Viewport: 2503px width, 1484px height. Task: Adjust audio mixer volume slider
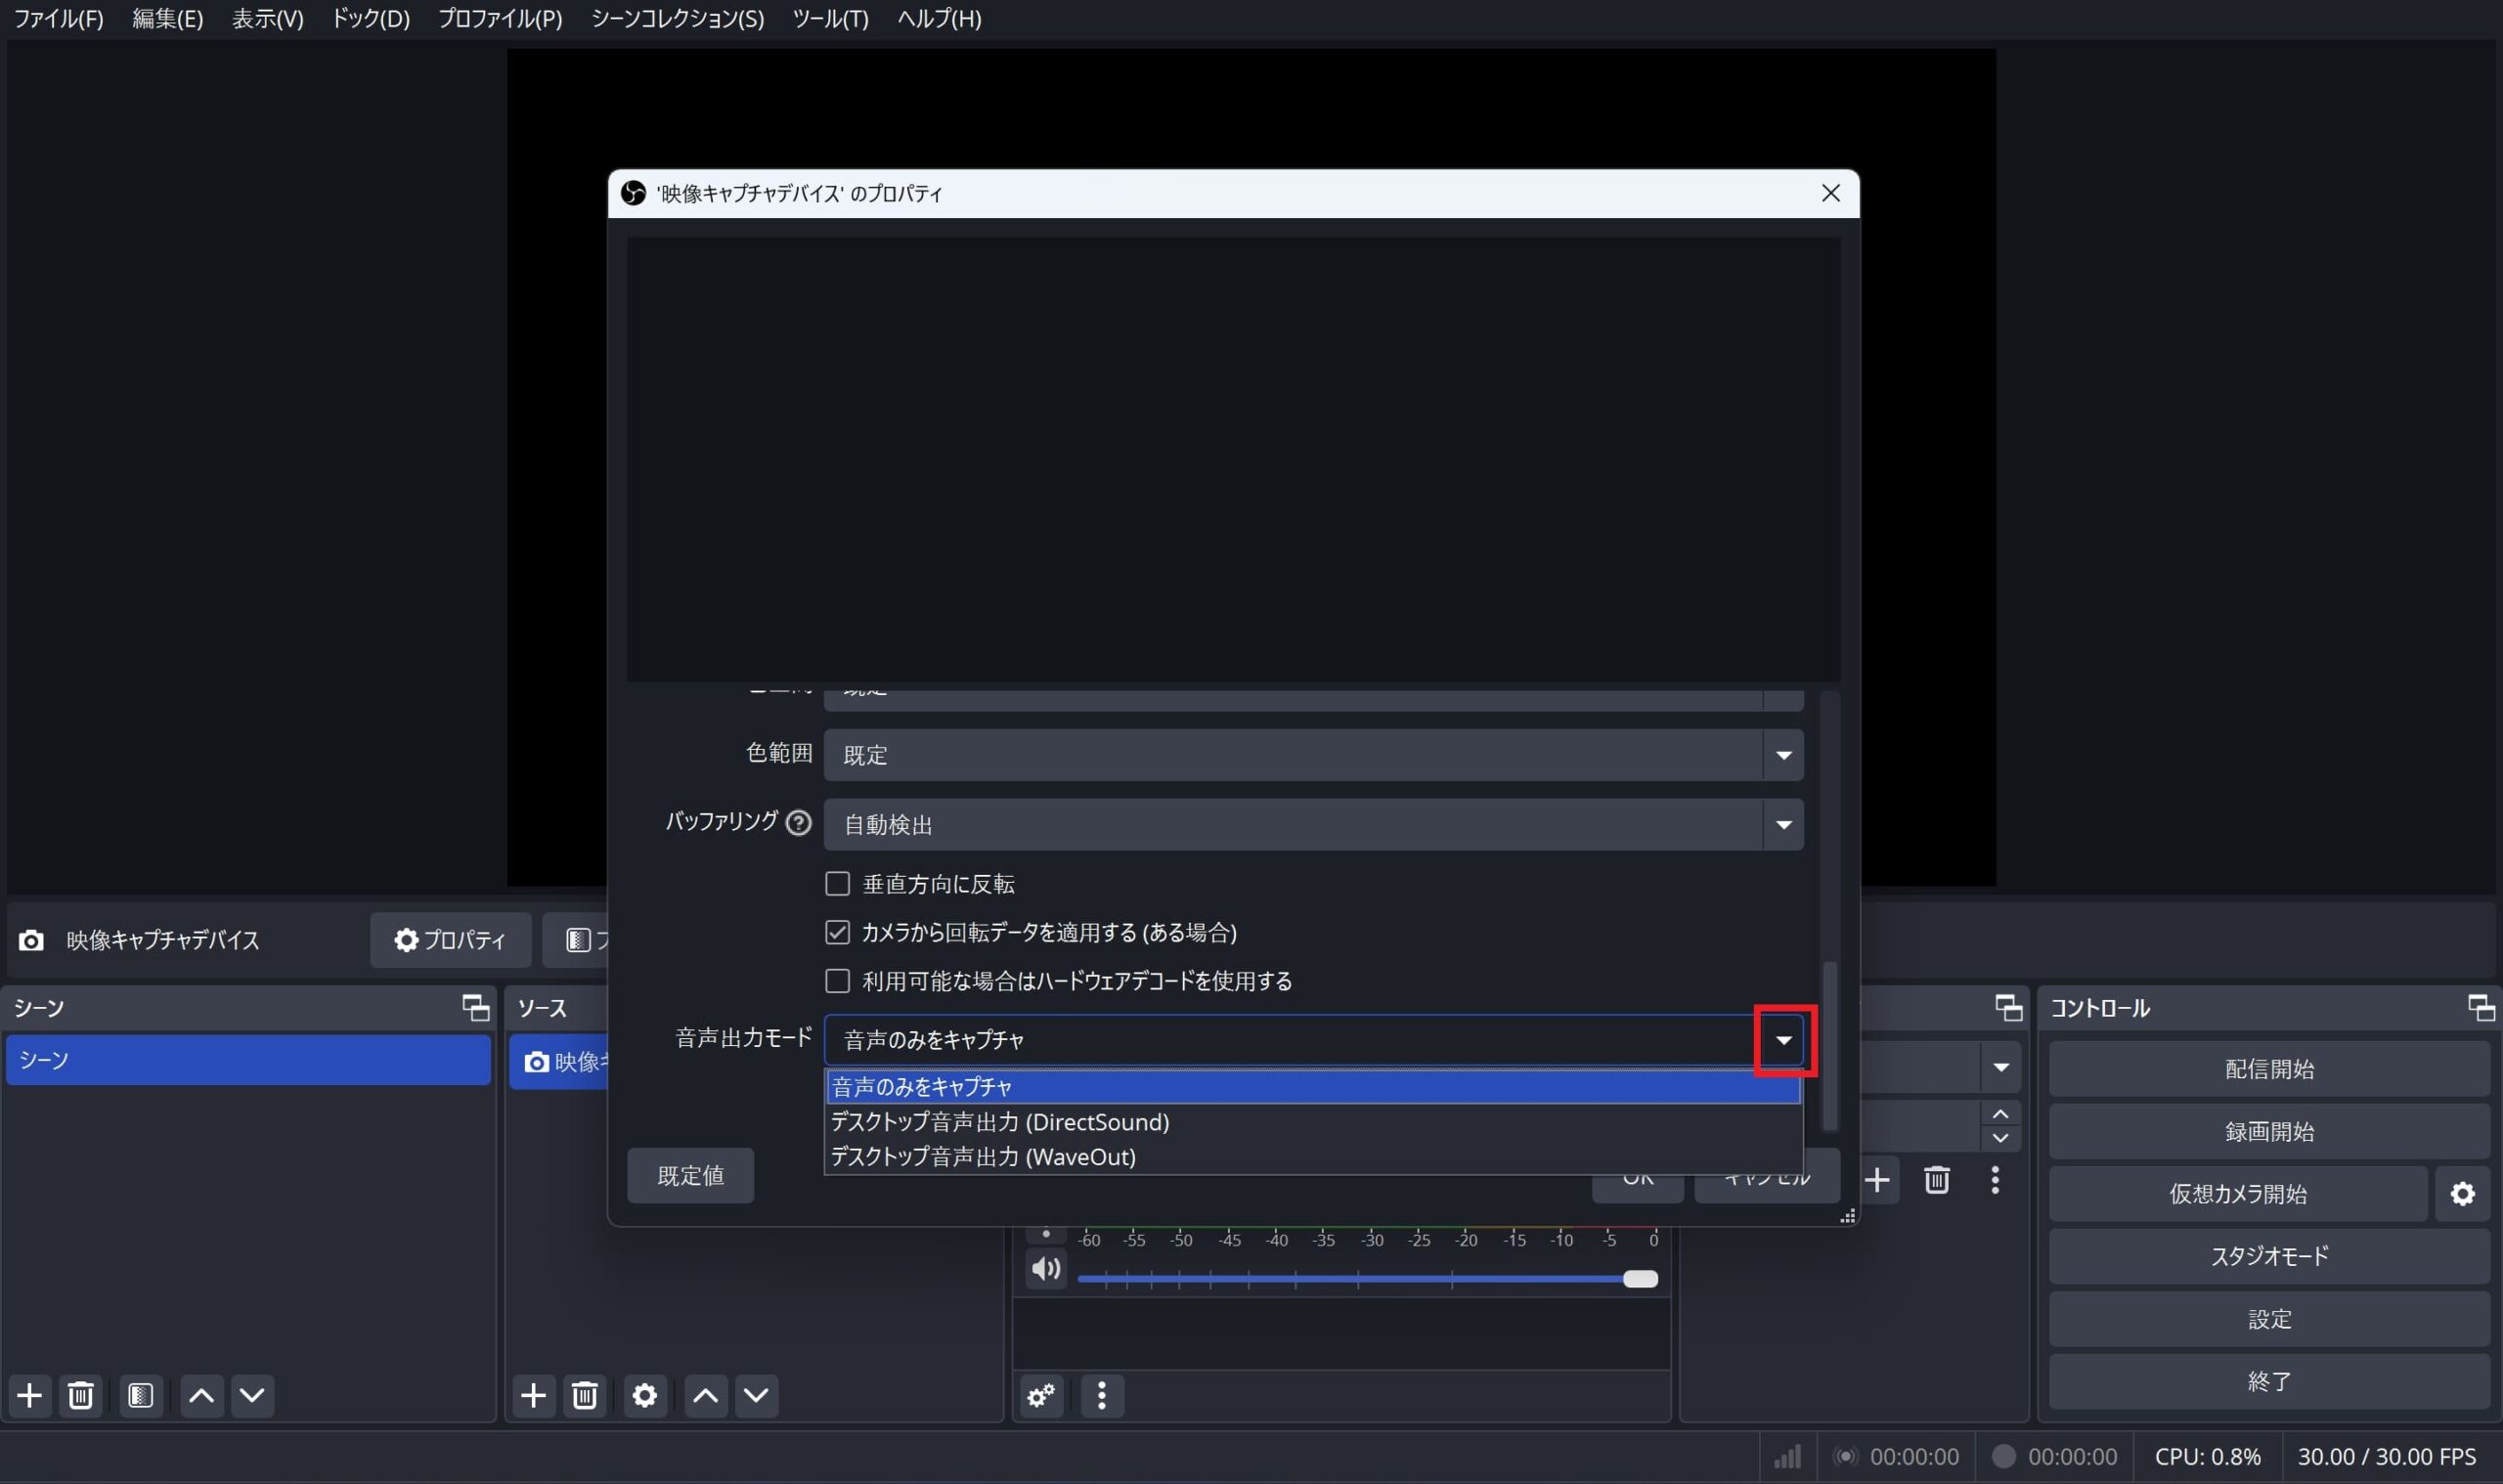click(1367, 1279)
